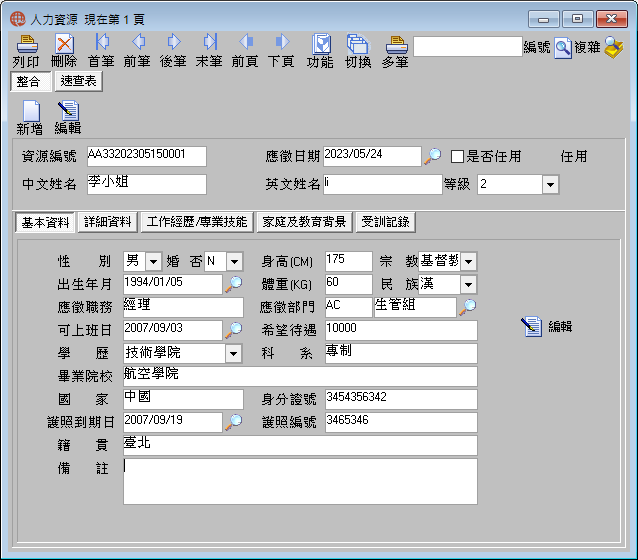The image size is (638, 560).
Task: Expand the 學歷 dropdown
Action: pyautogui.click(x=234, y=353)
